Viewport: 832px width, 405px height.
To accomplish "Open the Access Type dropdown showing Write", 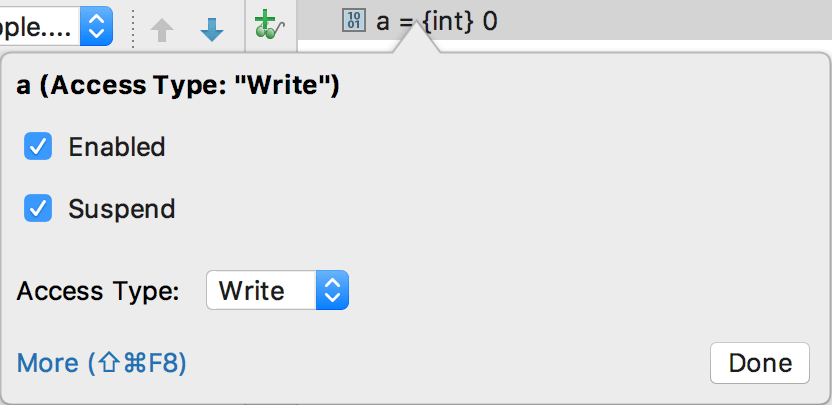I will 277,291.
